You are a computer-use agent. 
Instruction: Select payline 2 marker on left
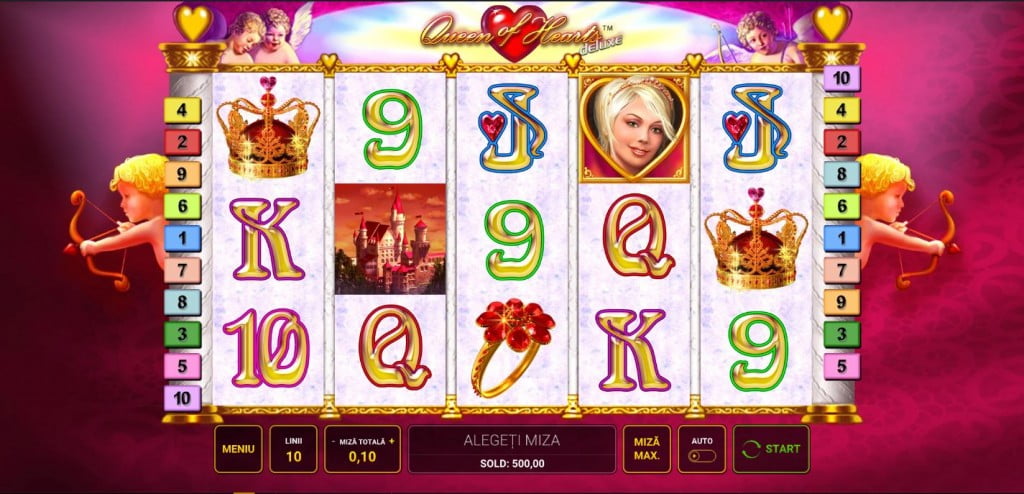pos(182,142)
